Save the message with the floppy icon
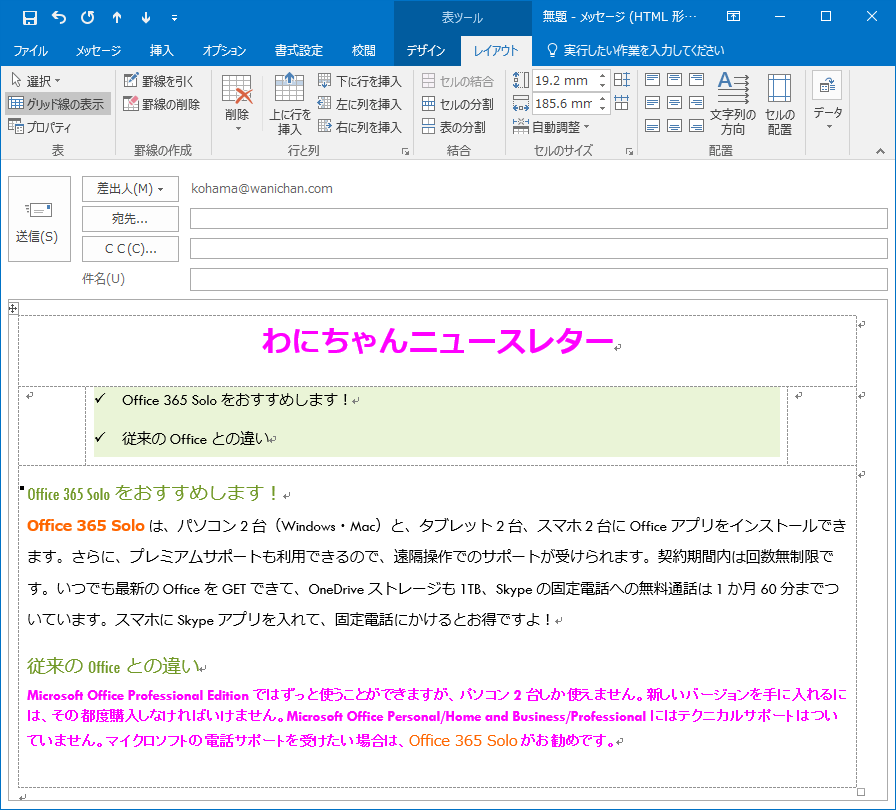The image size is (896, 810). click(x=30, y=18)
